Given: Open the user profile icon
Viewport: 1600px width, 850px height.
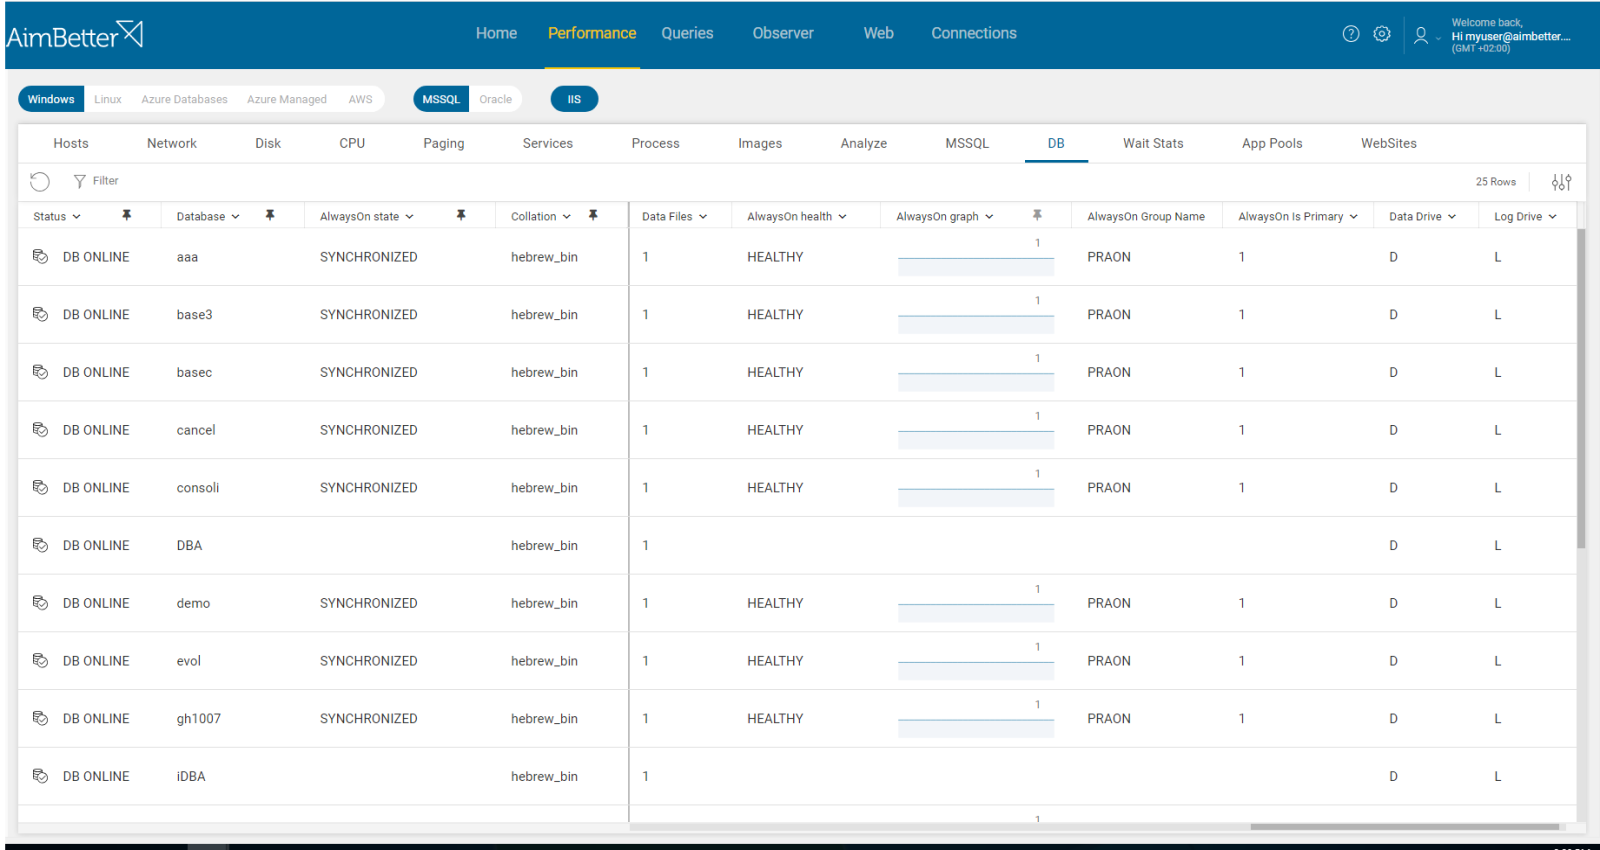Looking at the screenshot, I should click(x=1420, y=36).
